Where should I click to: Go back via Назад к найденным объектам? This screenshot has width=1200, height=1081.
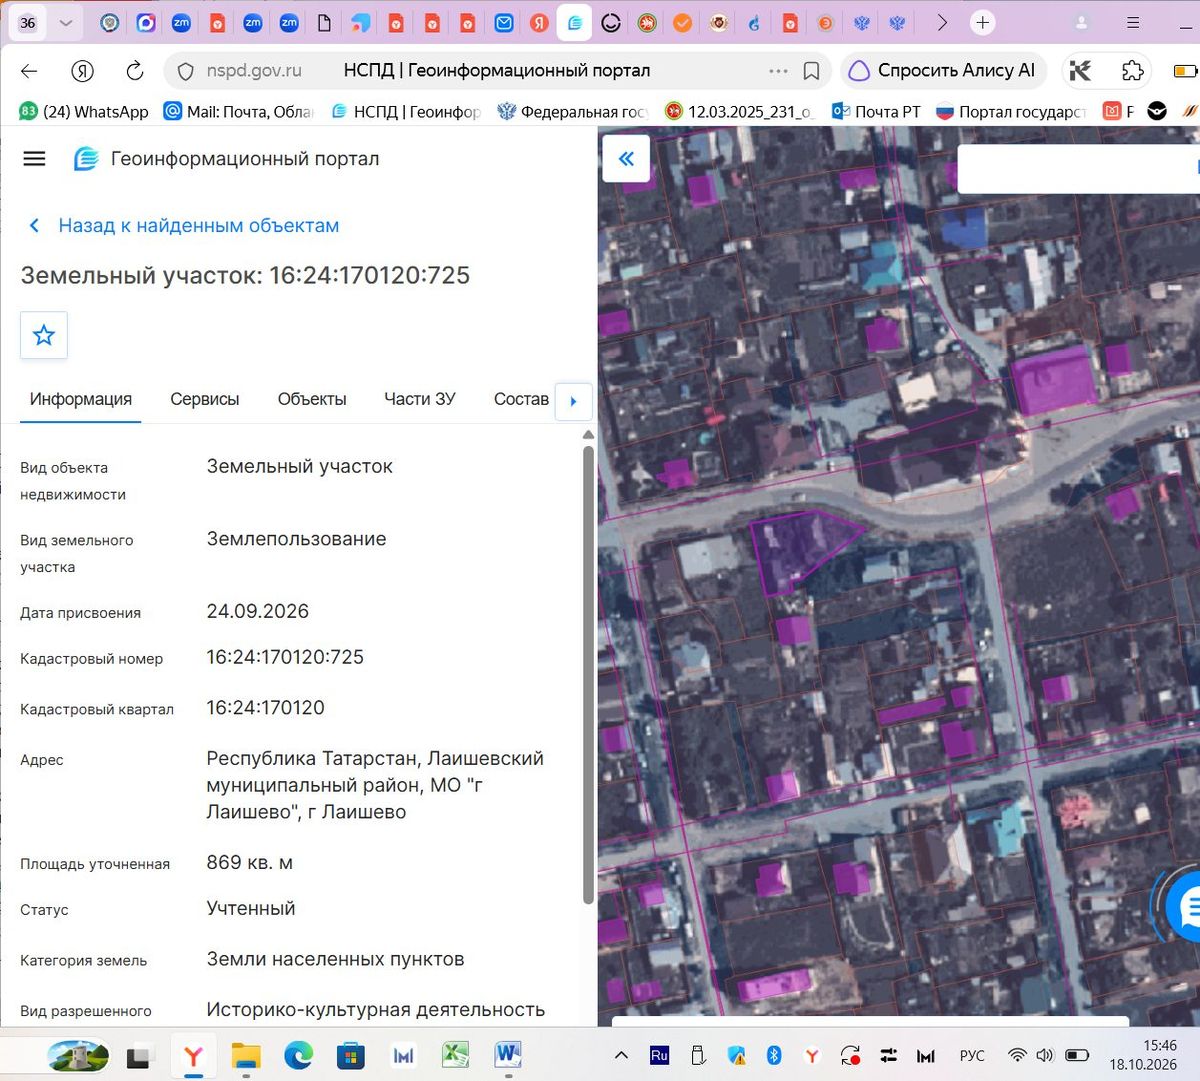pyautogui.click(x=185, y=226)
